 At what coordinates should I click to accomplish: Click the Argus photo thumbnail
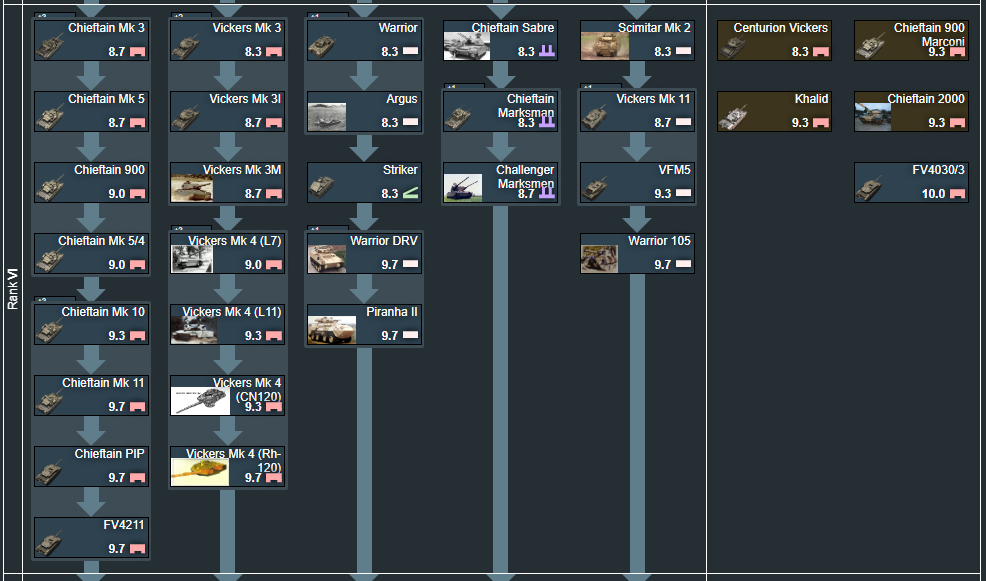click(326, 115)
